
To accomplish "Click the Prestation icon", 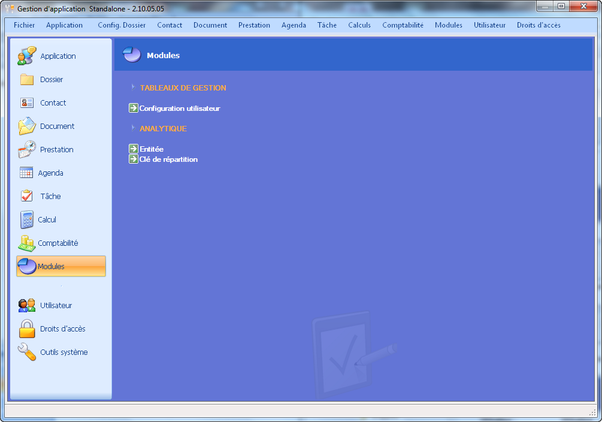I will click(x=27, y=149).
